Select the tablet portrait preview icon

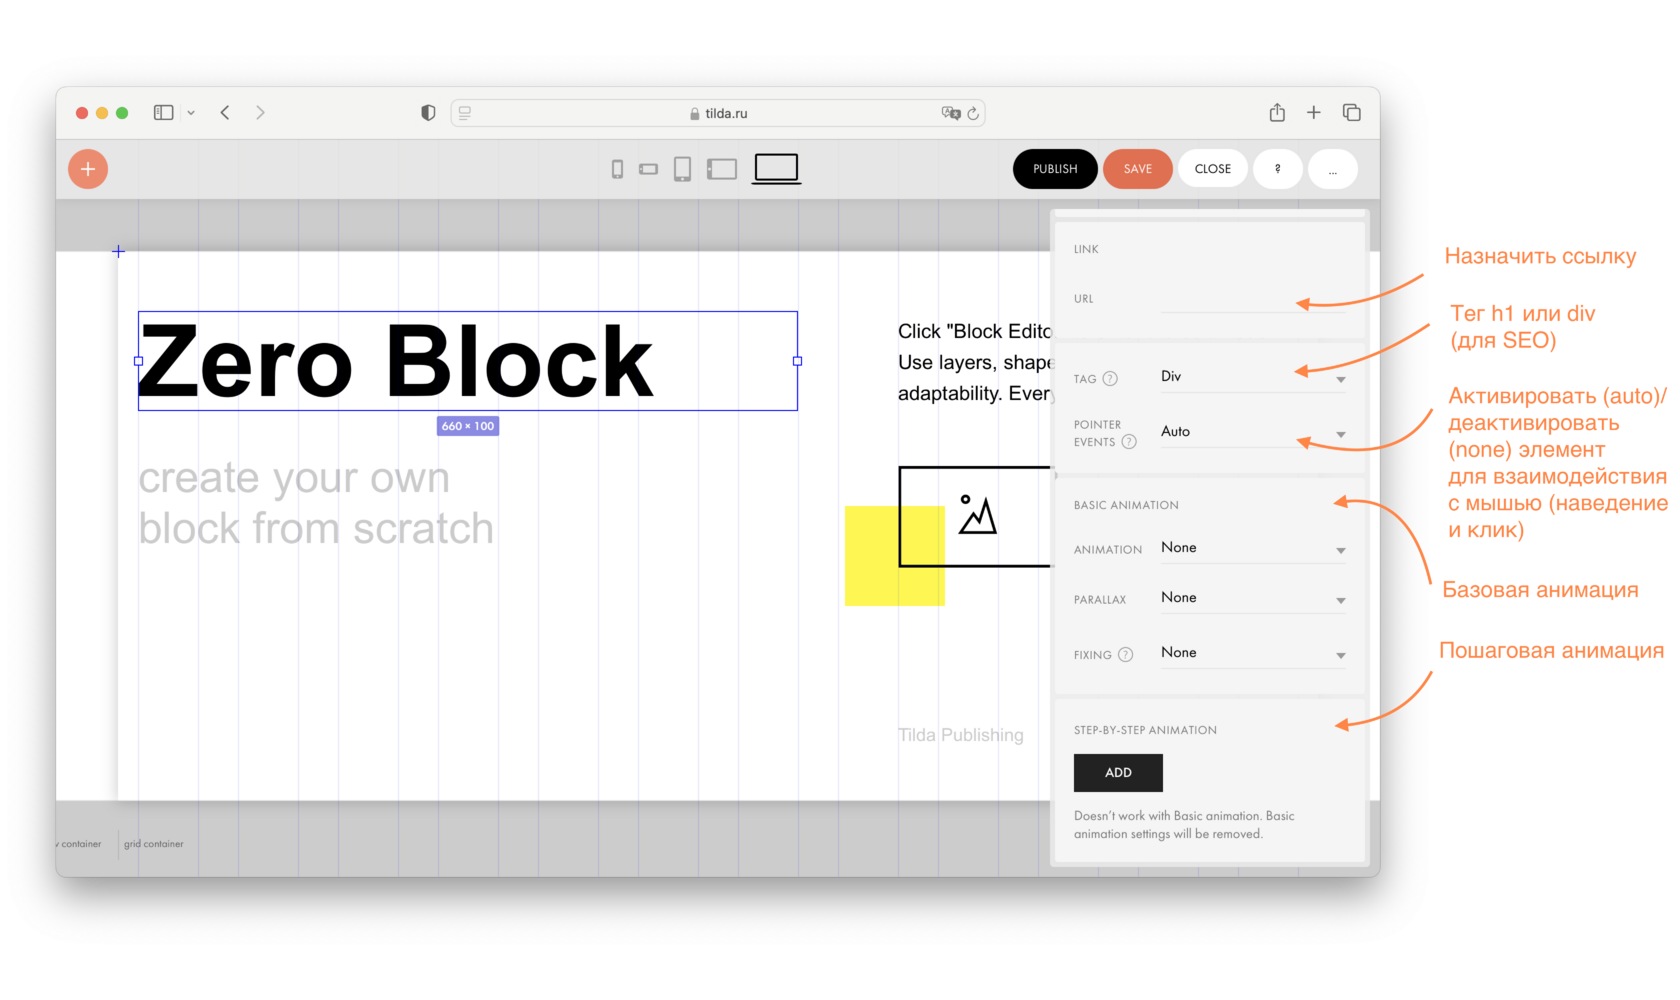tap(683, 169)
